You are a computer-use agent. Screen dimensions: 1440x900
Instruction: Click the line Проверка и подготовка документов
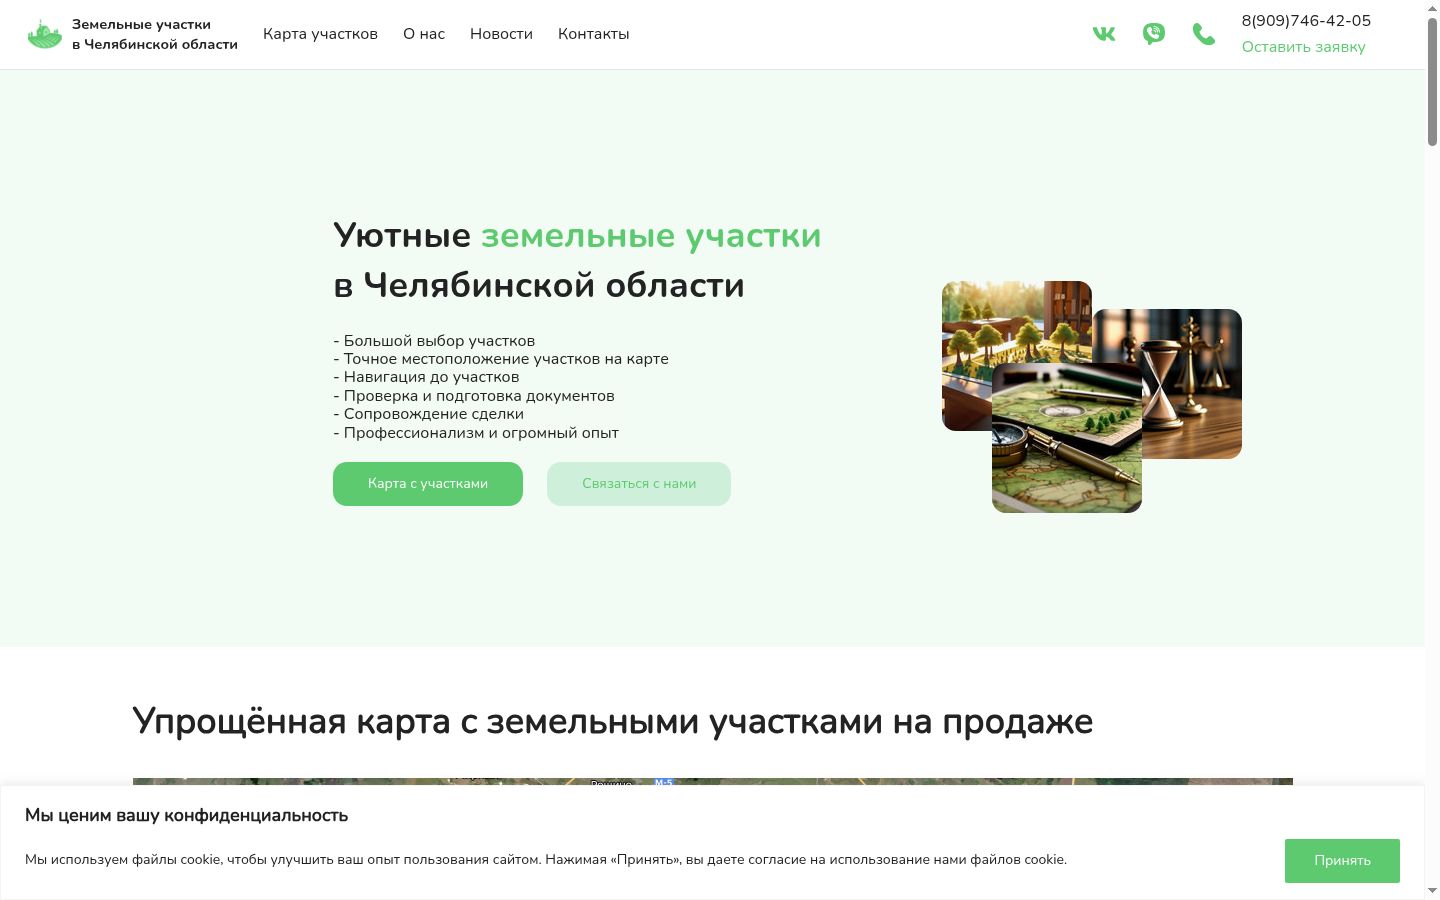coord(474,396)
